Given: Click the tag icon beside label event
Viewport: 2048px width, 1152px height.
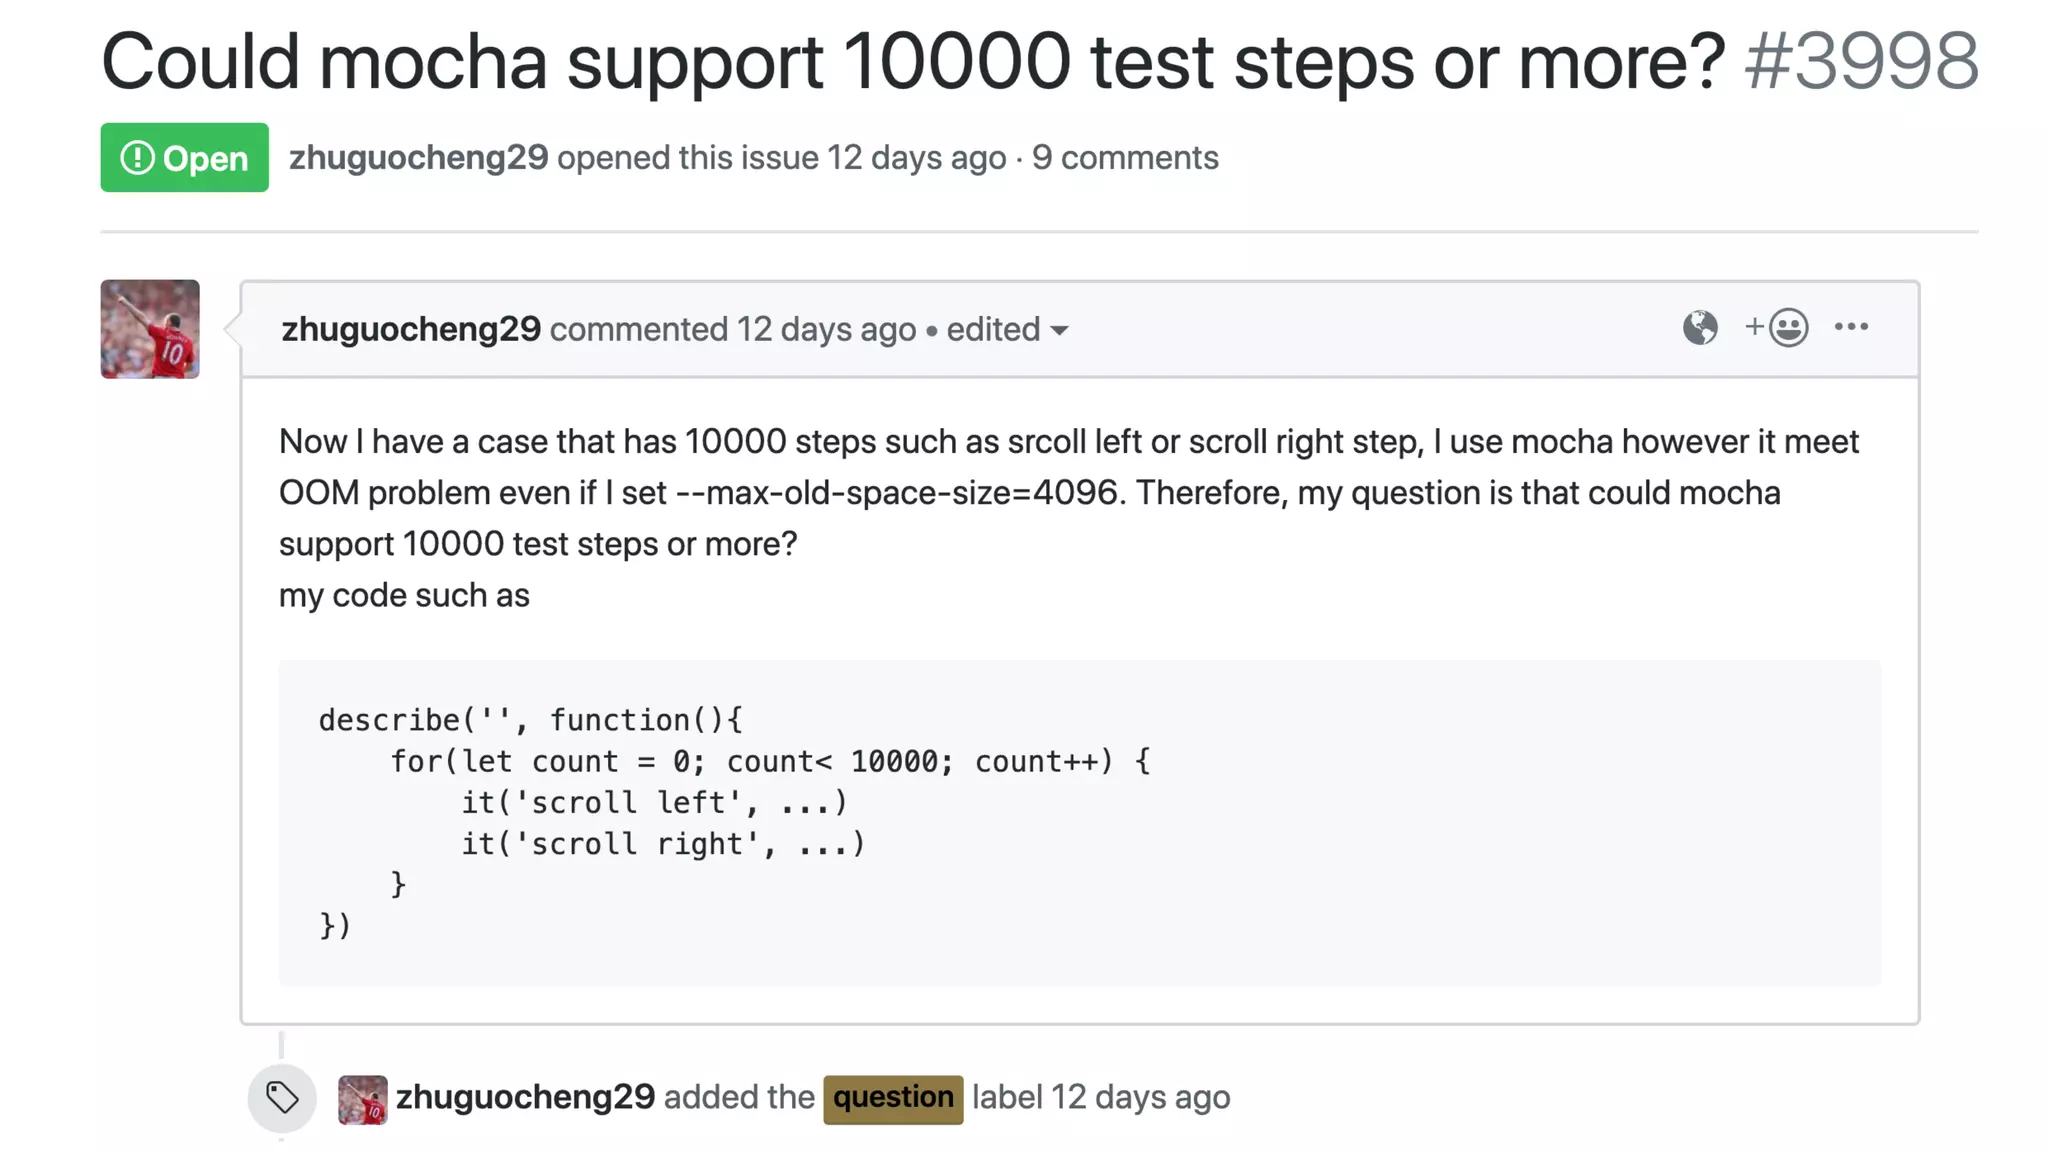Looking at the screenshot, I should point(282,1098).
